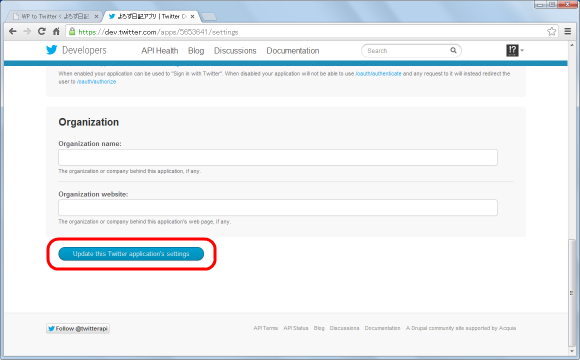Open the Acquia footer link

coord(508,328)
